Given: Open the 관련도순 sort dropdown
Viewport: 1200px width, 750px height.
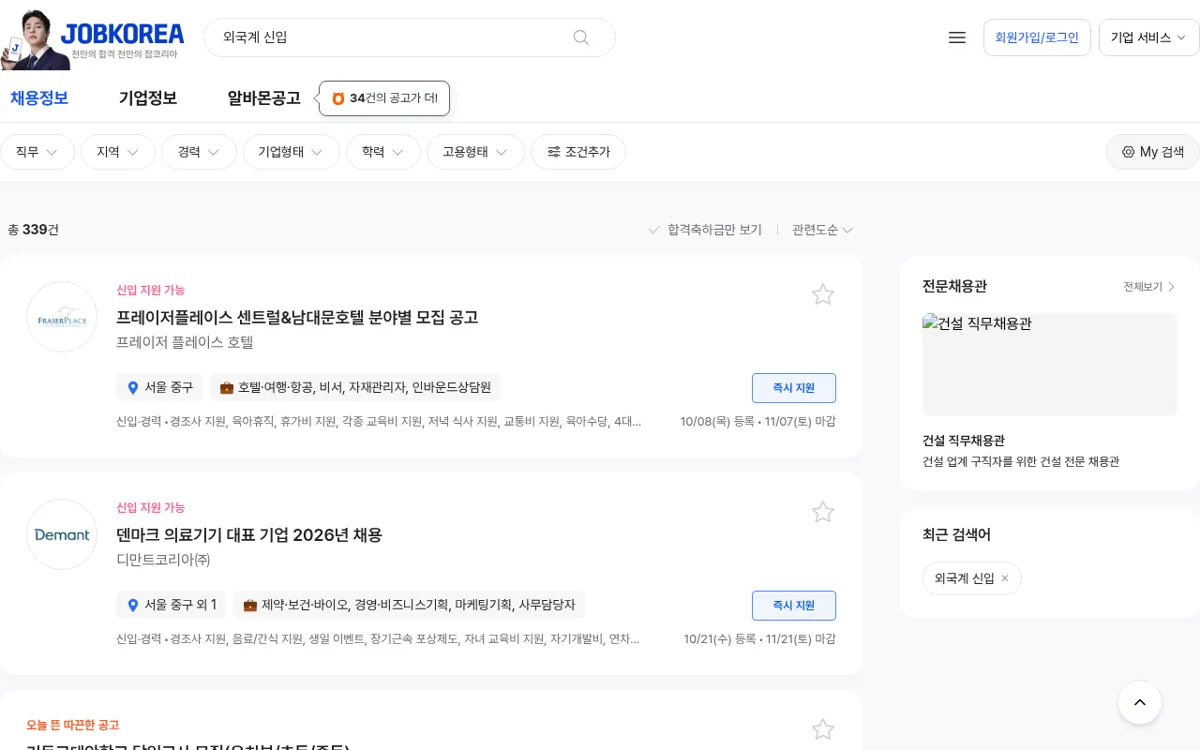Looking at the screenshot, I should (822, 230).
